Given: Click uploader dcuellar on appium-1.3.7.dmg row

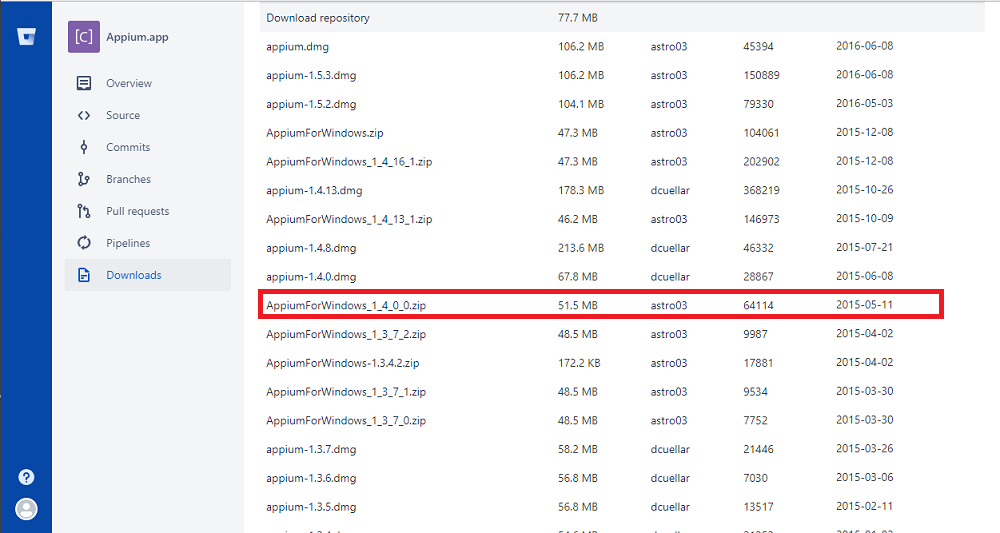Looking at the screenshot, I should tap(670, 449).
